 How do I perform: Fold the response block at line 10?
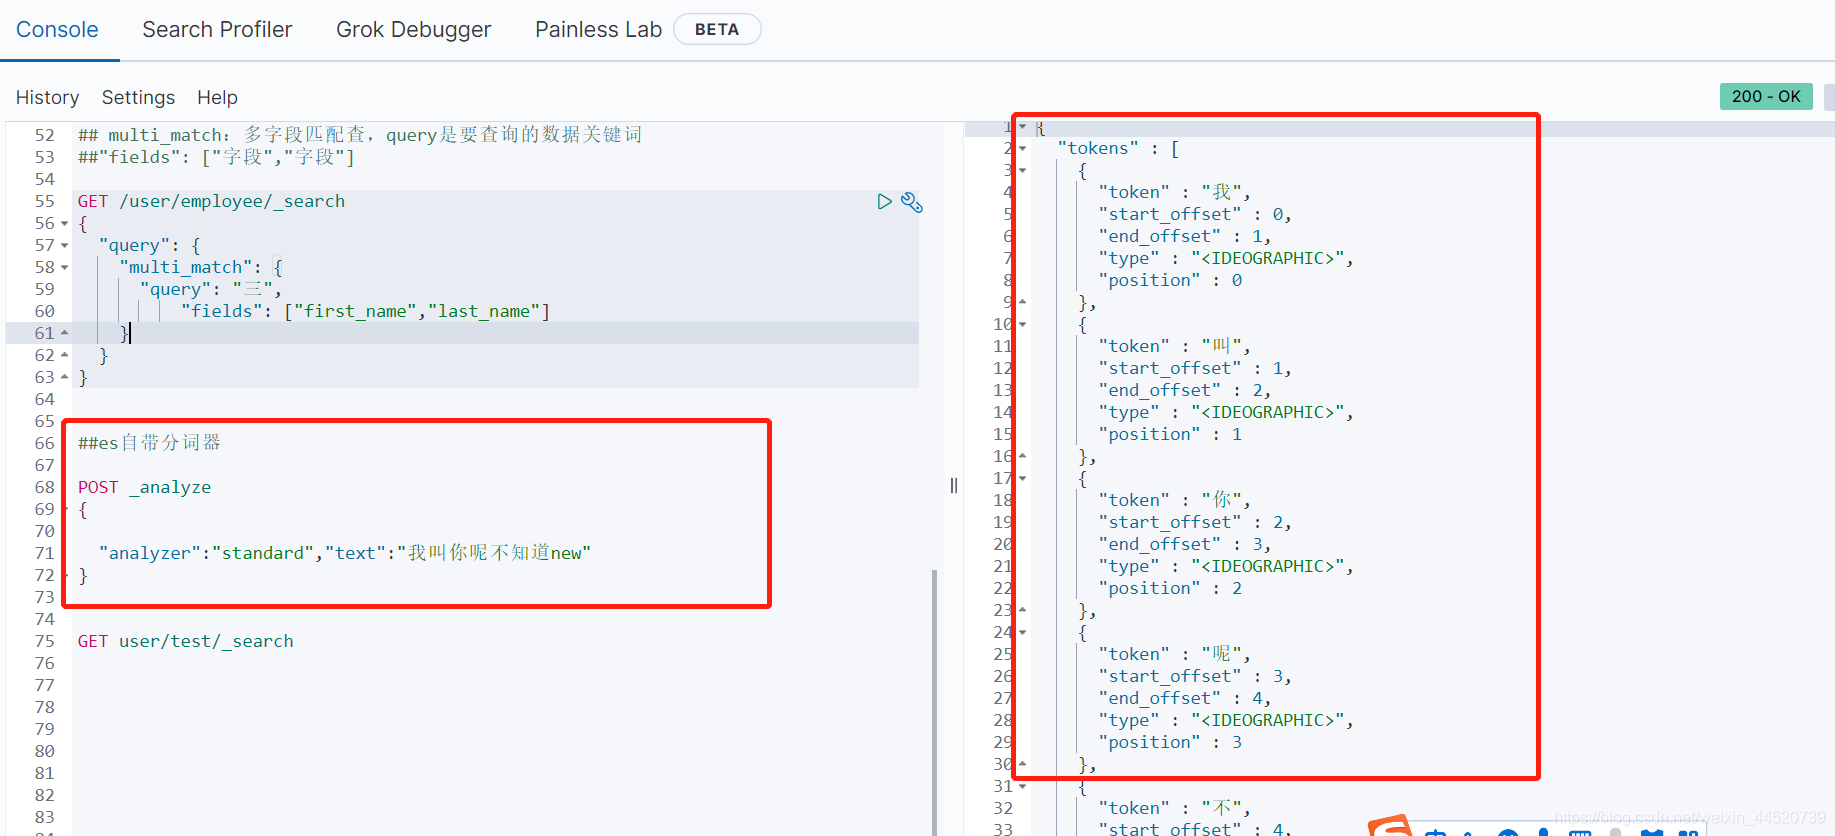pyautogui.click(x=1023, y=325)
